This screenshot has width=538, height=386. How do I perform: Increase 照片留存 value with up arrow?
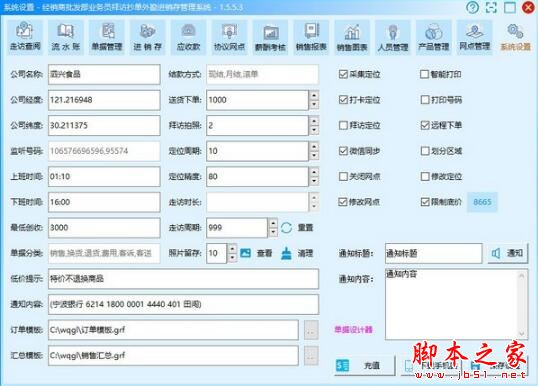tap(232, 248)
